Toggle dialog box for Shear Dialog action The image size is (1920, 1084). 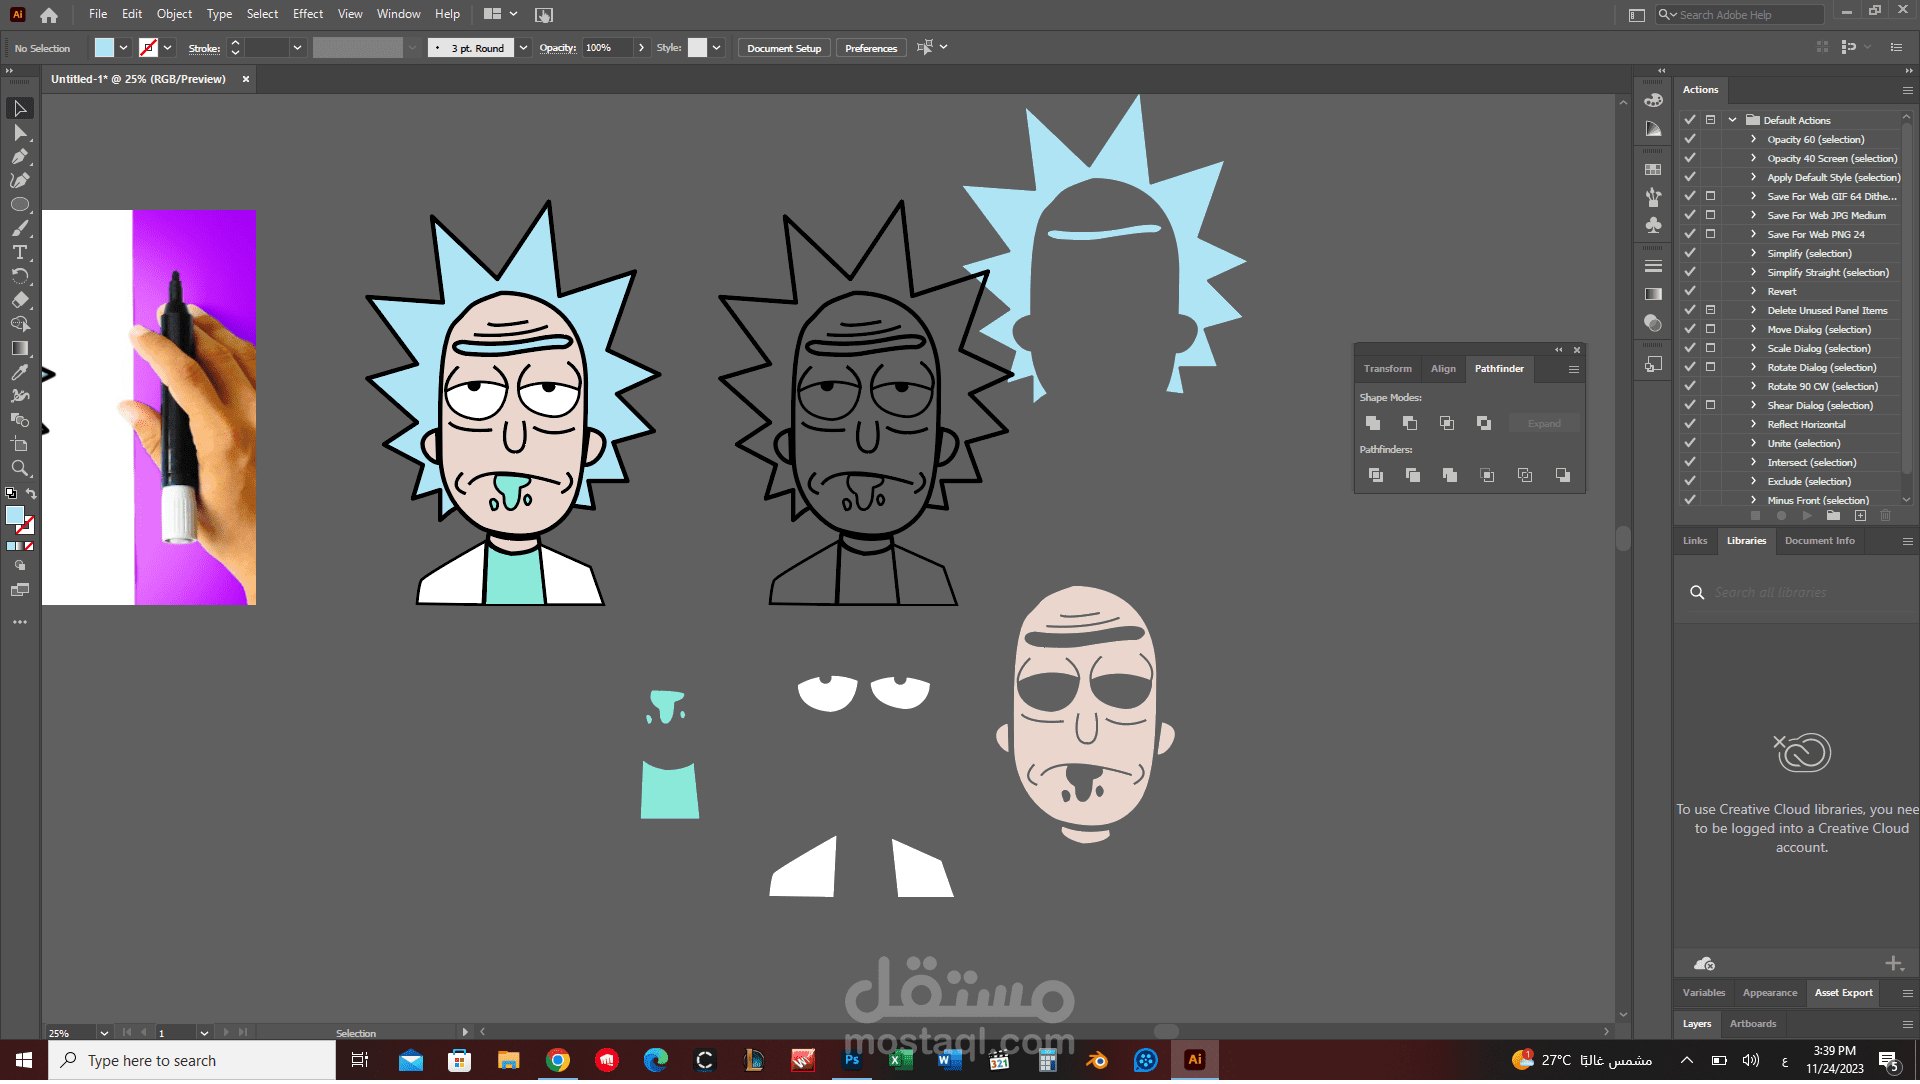click(1711, 405)
